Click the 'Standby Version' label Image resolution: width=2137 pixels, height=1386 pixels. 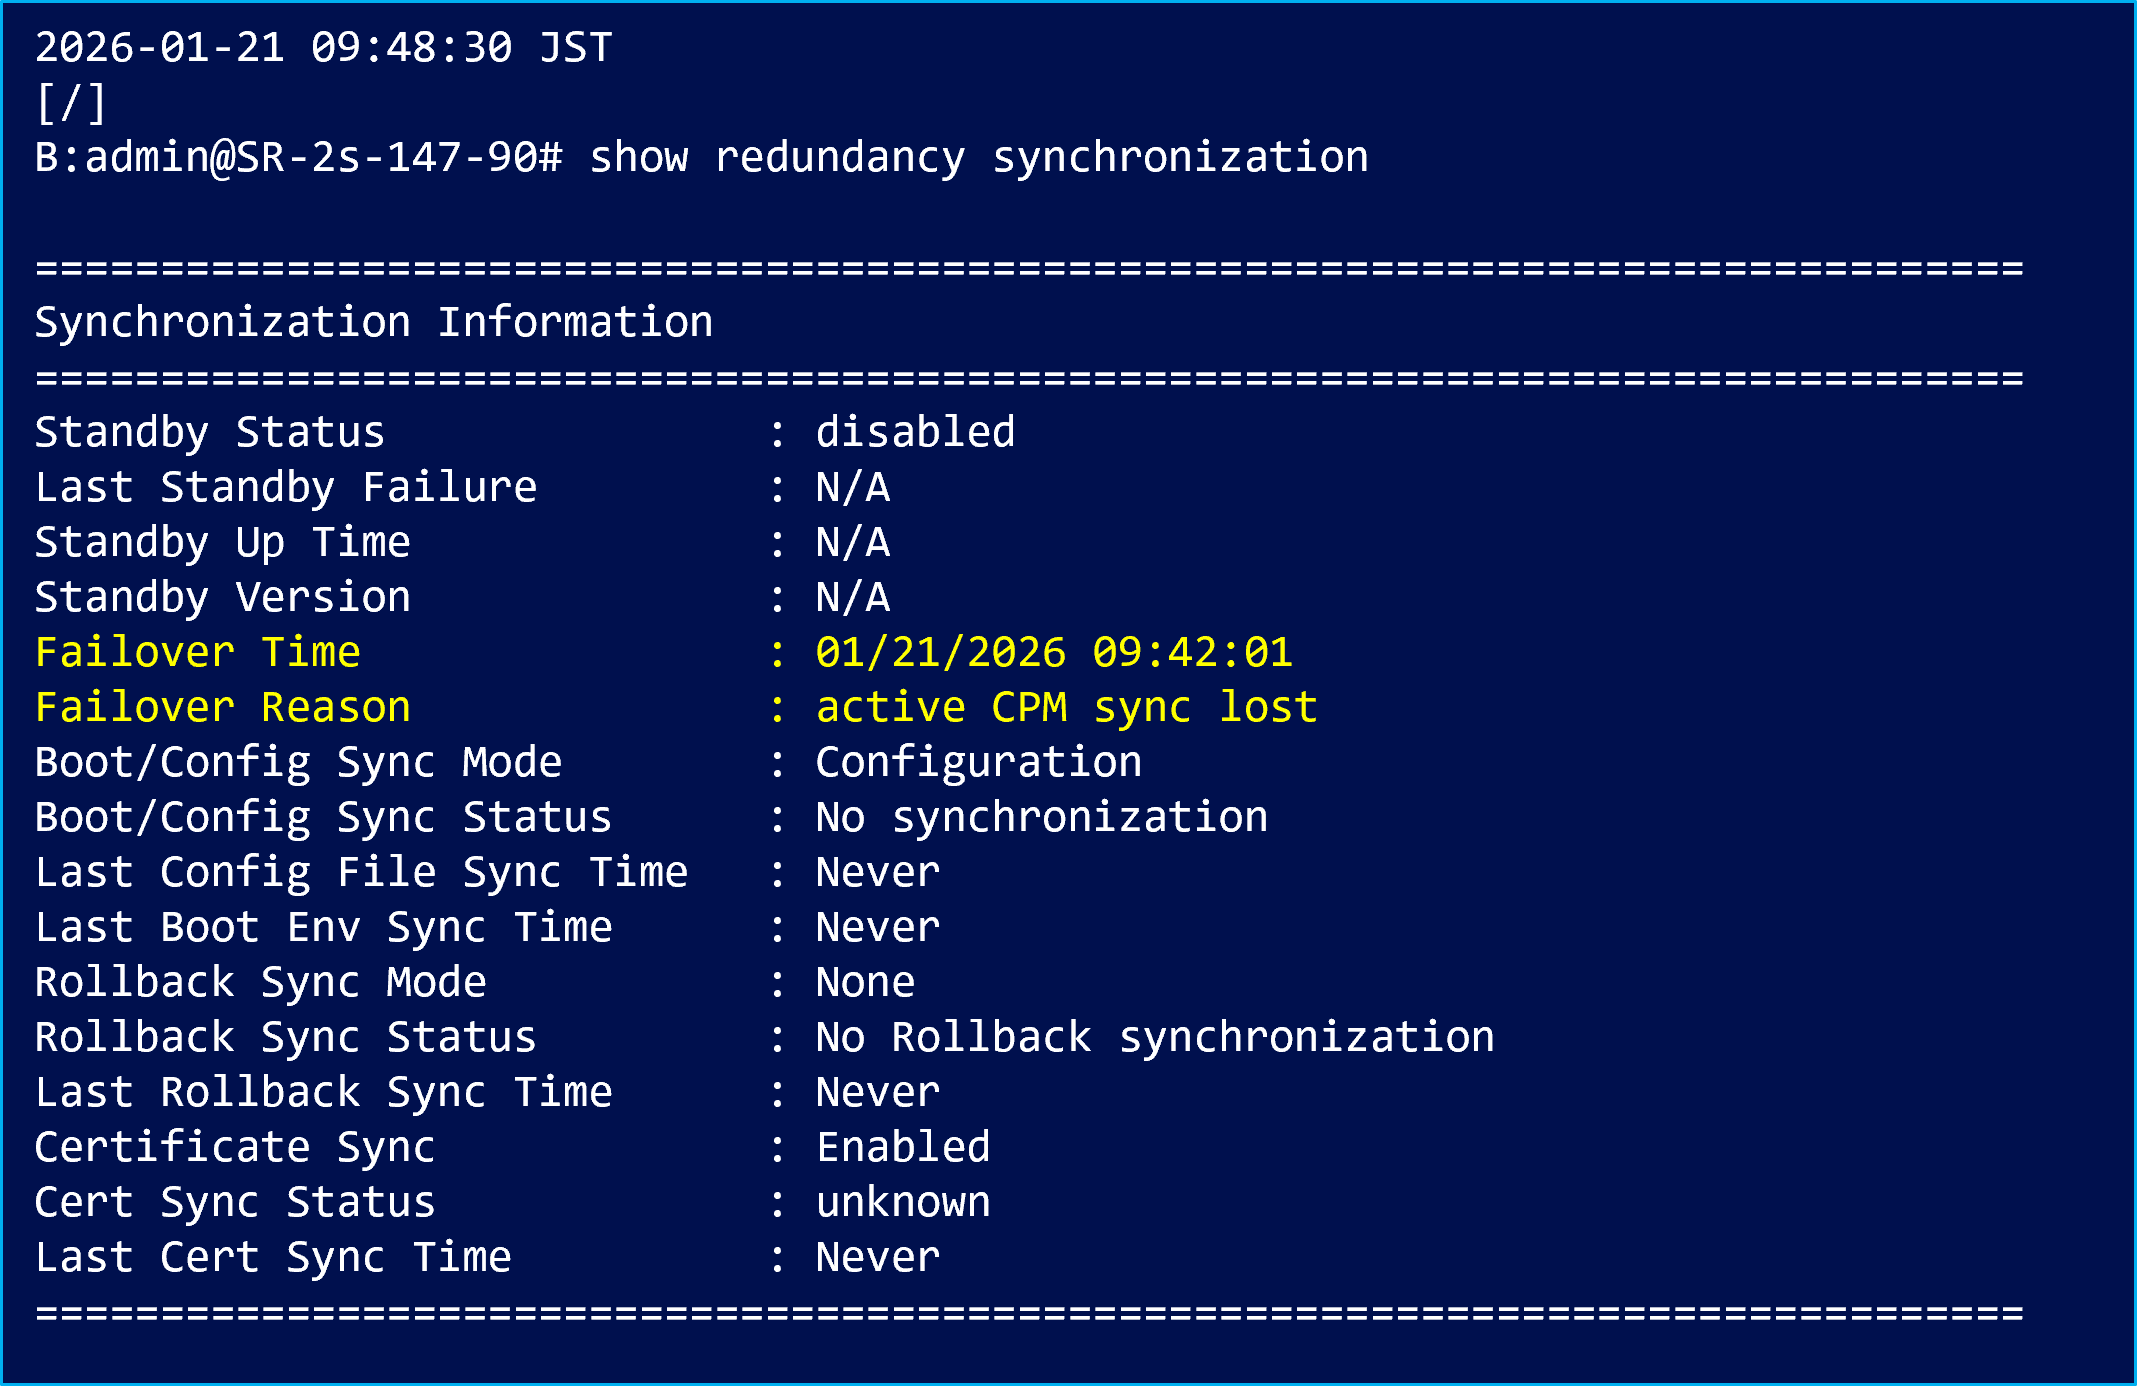pos(222,597)
